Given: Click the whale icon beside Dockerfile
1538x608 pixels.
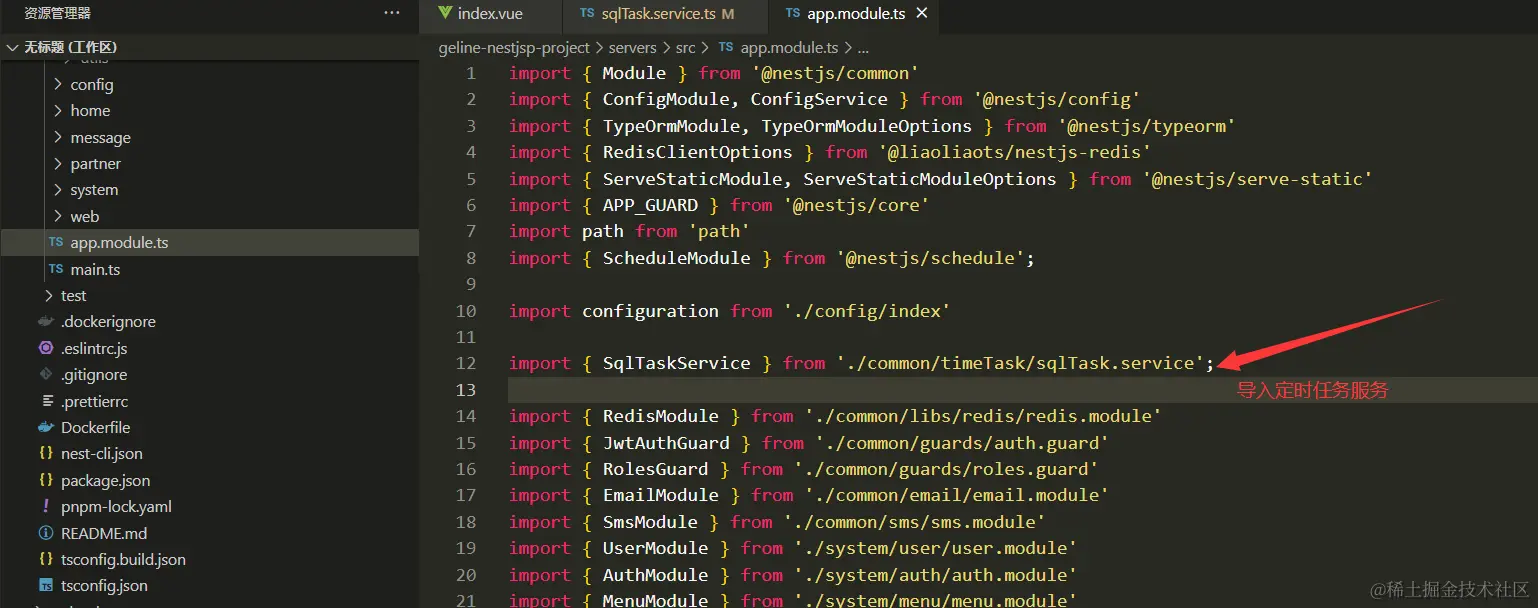Looking at the screenshot, I should click(45, 427).
